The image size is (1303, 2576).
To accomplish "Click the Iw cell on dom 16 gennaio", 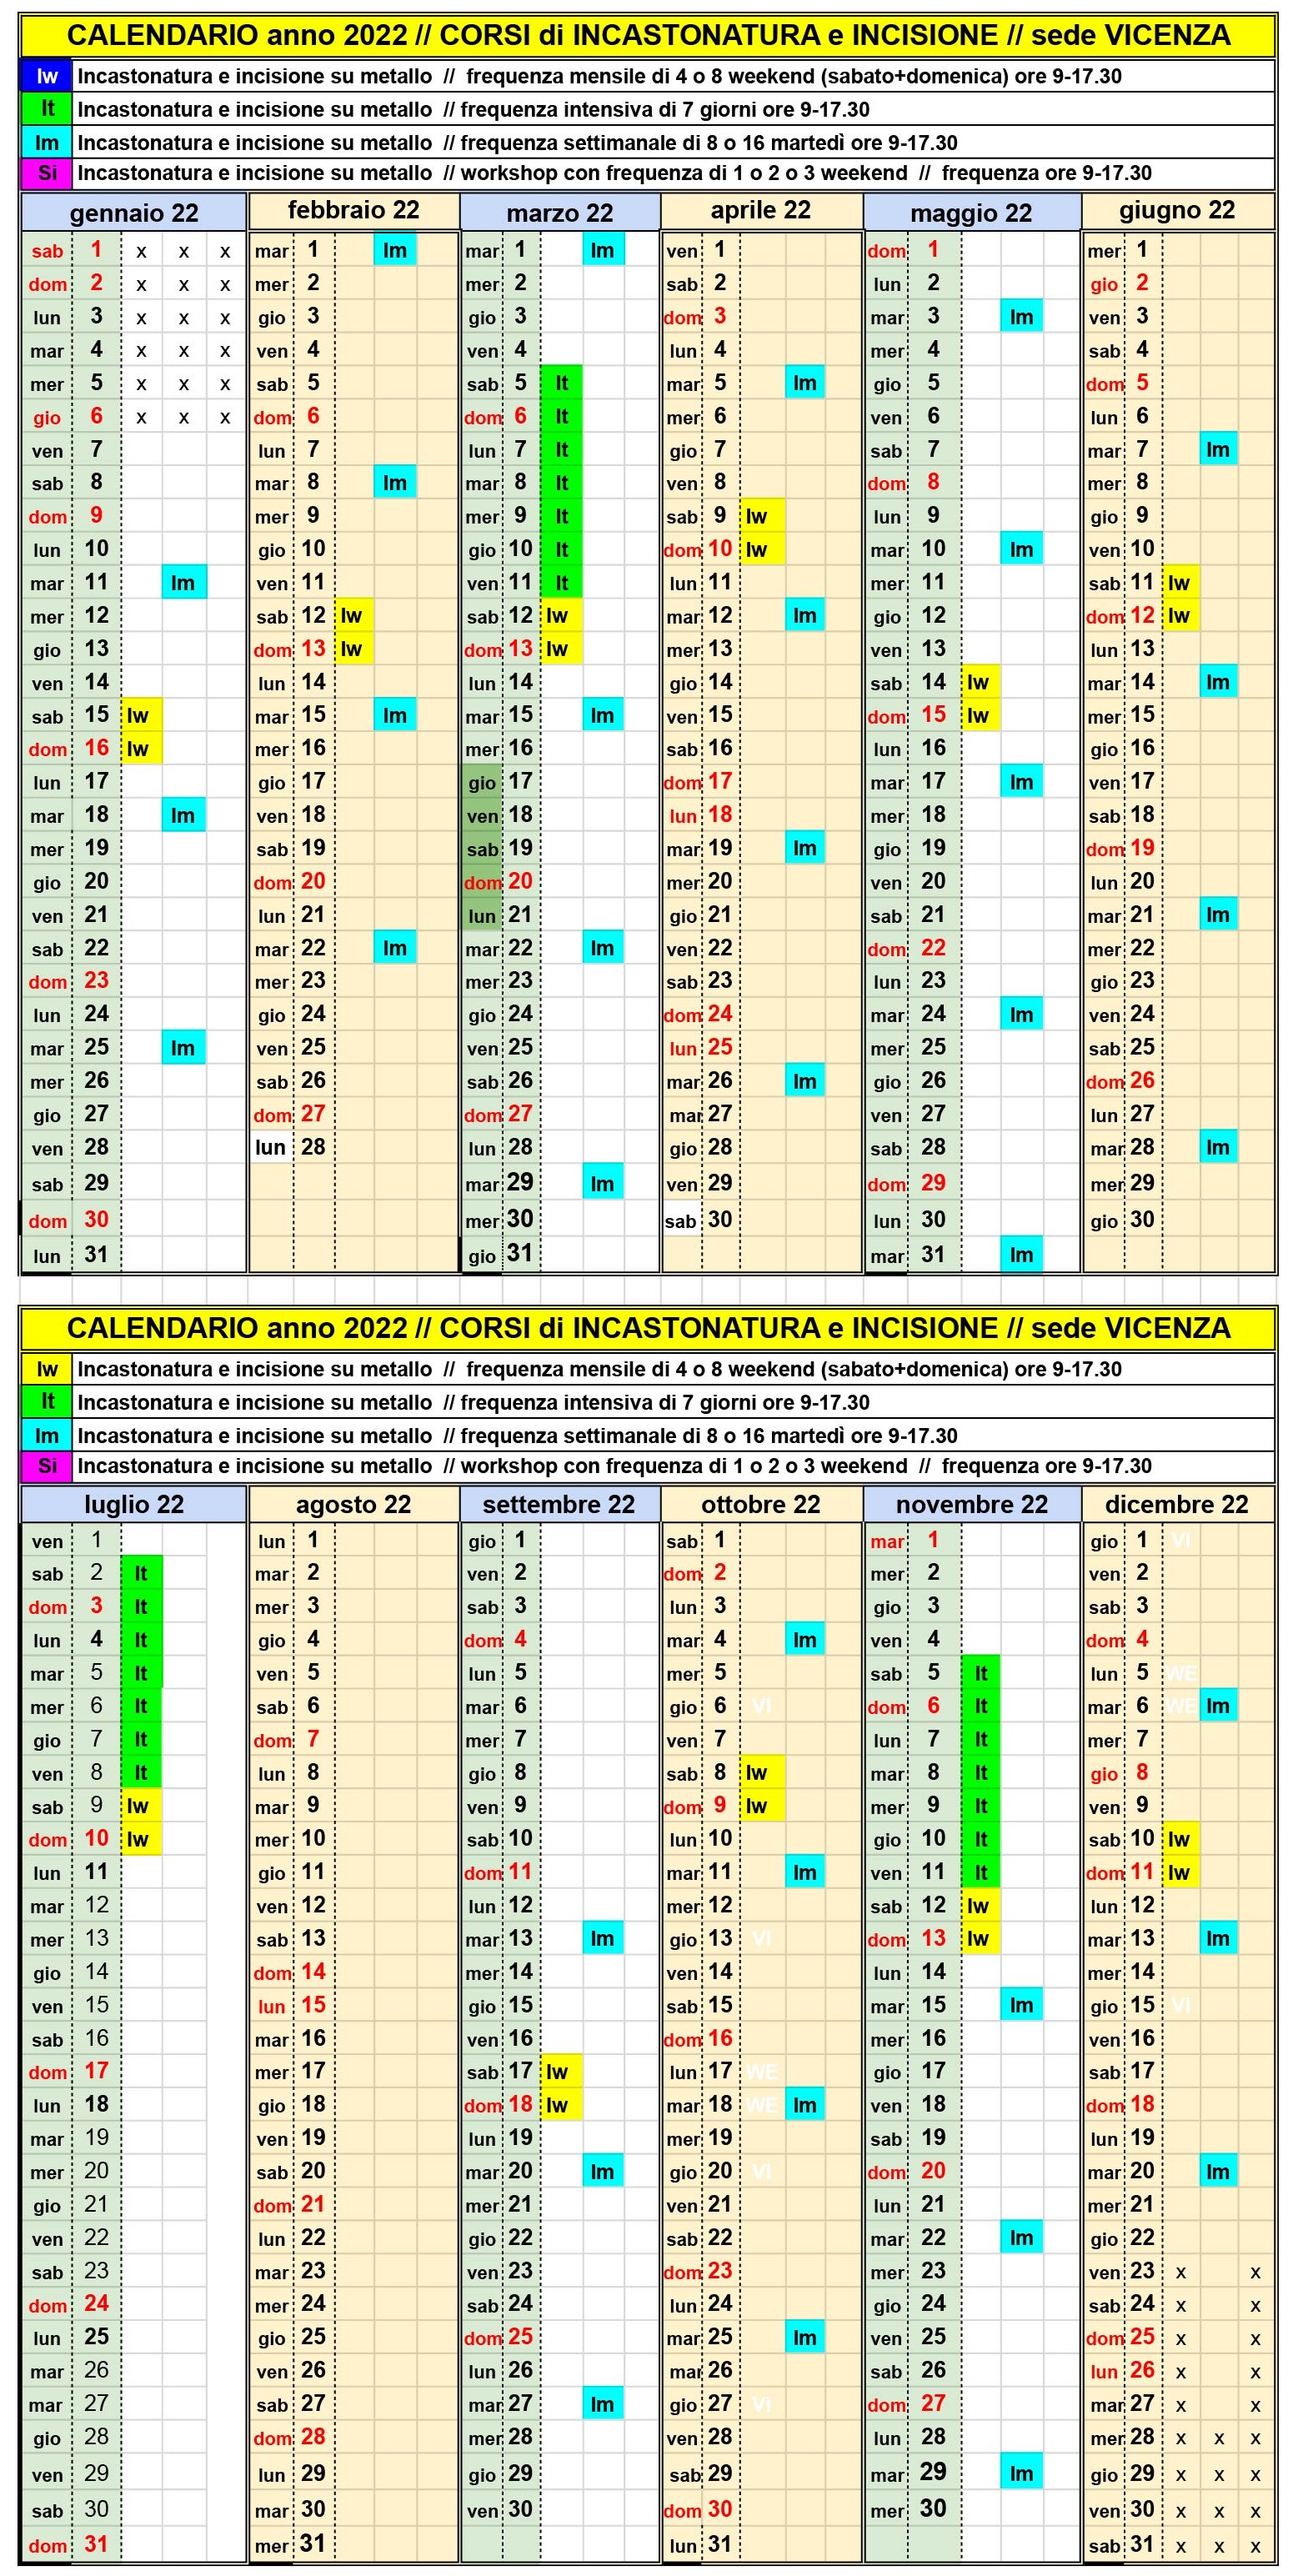I will 141,748.
